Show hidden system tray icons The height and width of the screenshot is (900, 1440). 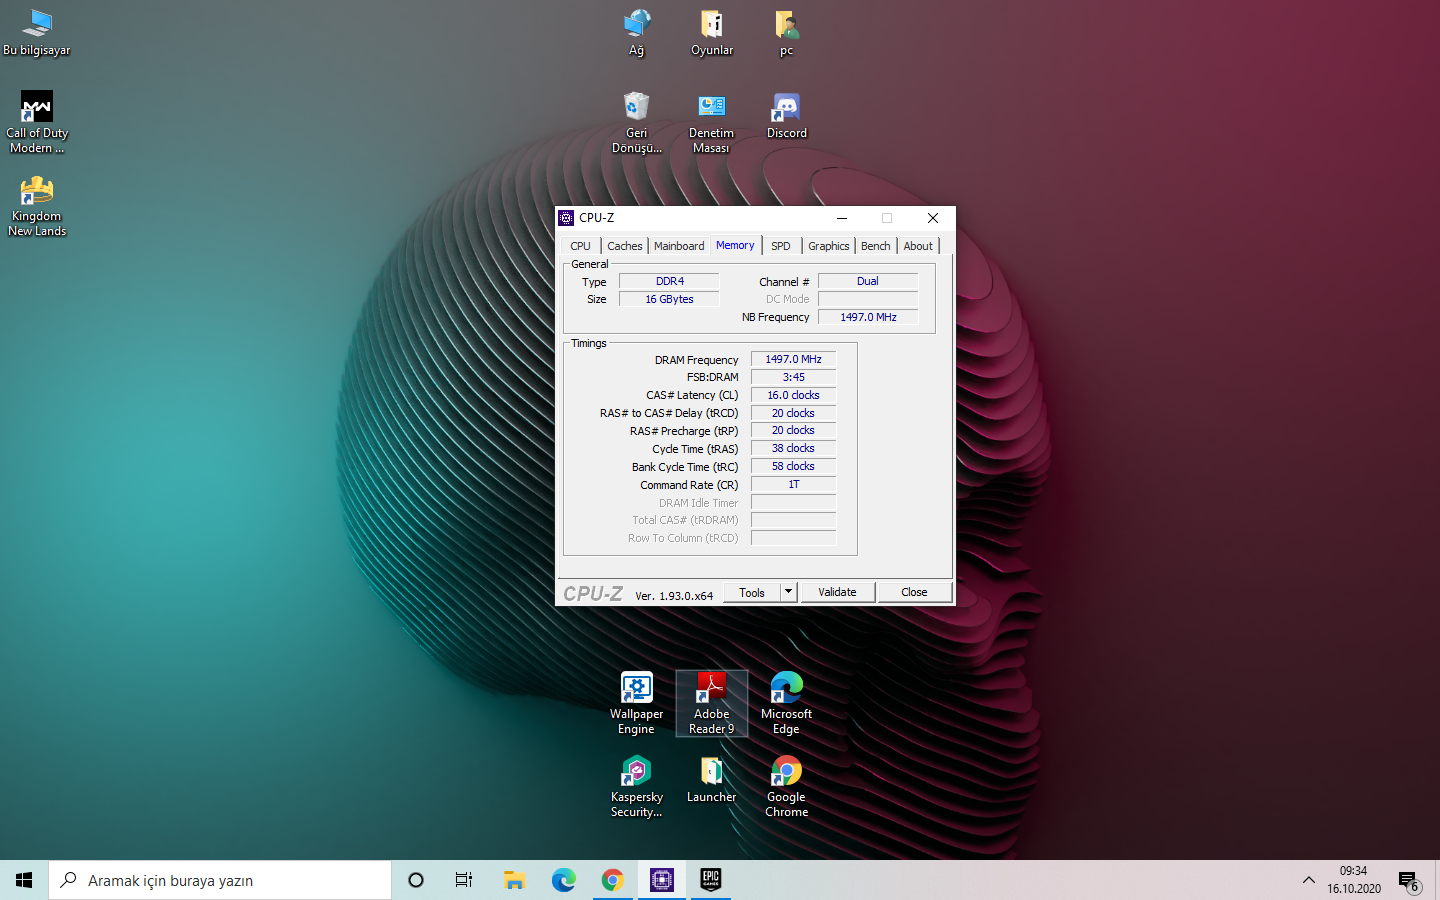(1308, 880)
